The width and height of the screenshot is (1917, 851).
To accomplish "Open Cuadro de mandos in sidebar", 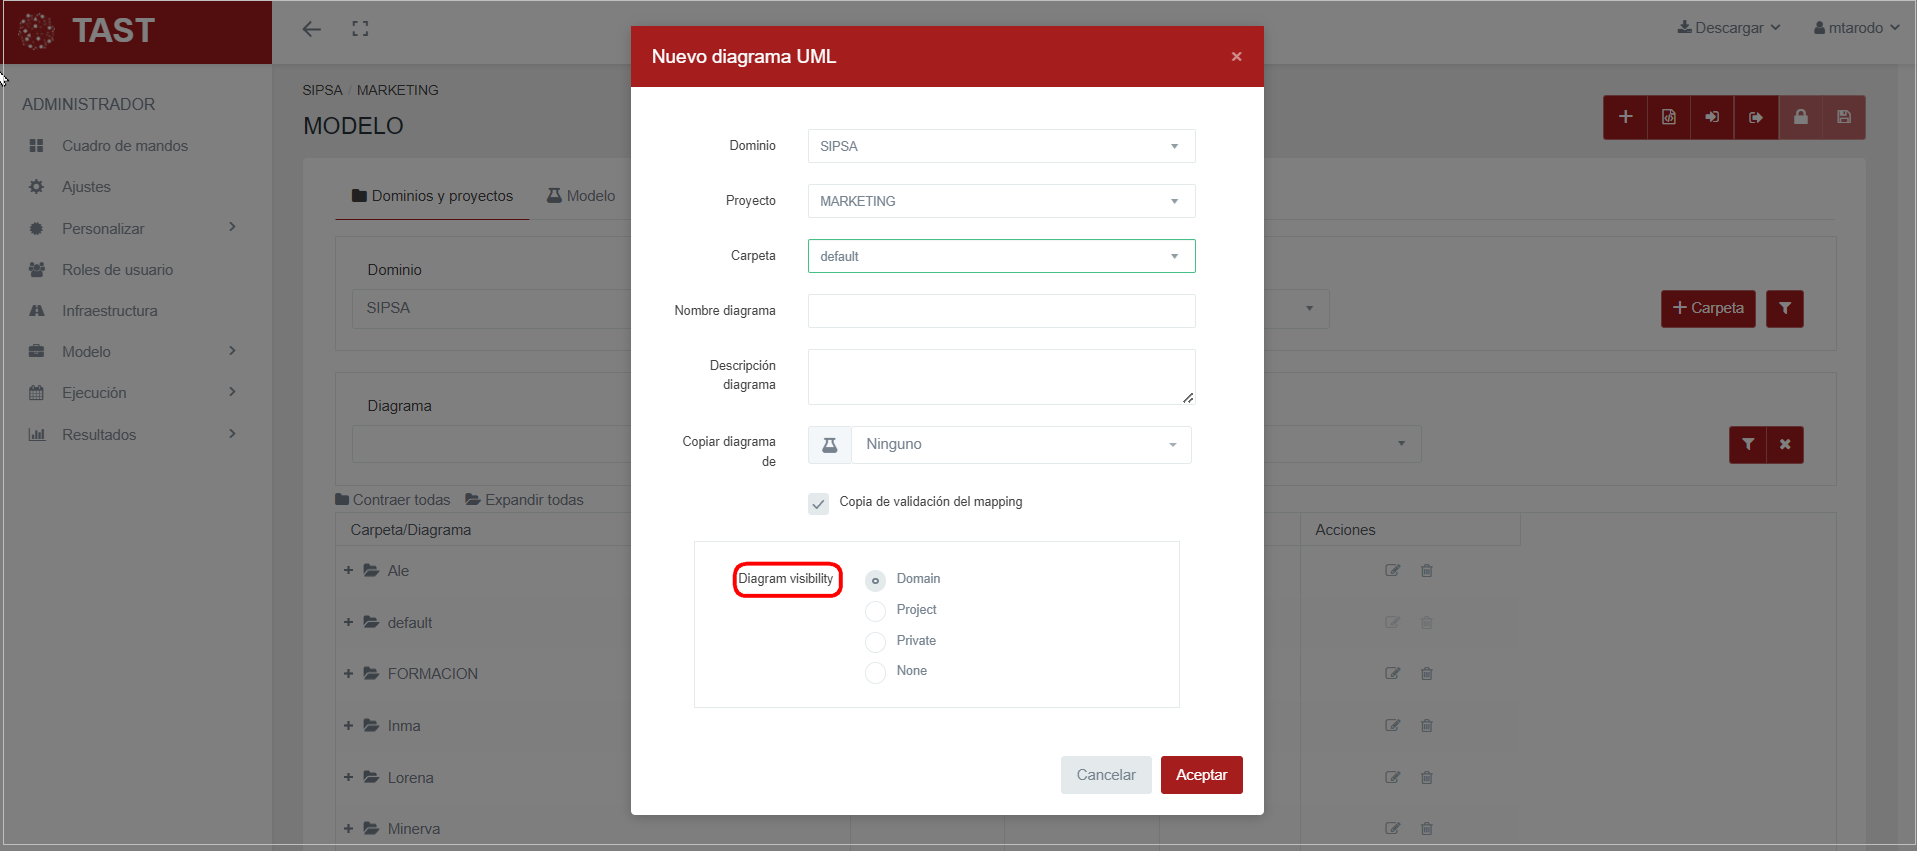I will tap(124, 146).
